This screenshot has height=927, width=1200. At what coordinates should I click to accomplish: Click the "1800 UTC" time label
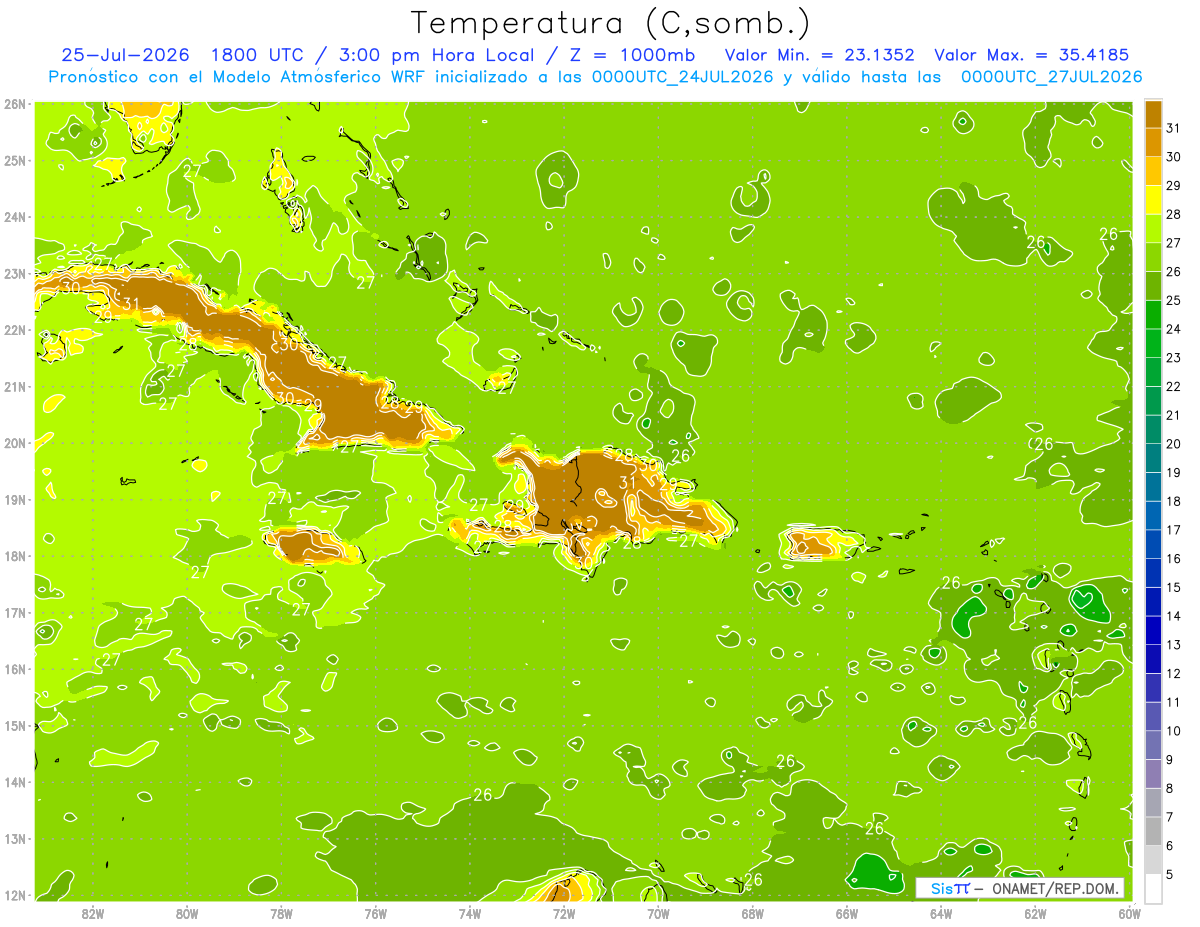pos(257,55)
